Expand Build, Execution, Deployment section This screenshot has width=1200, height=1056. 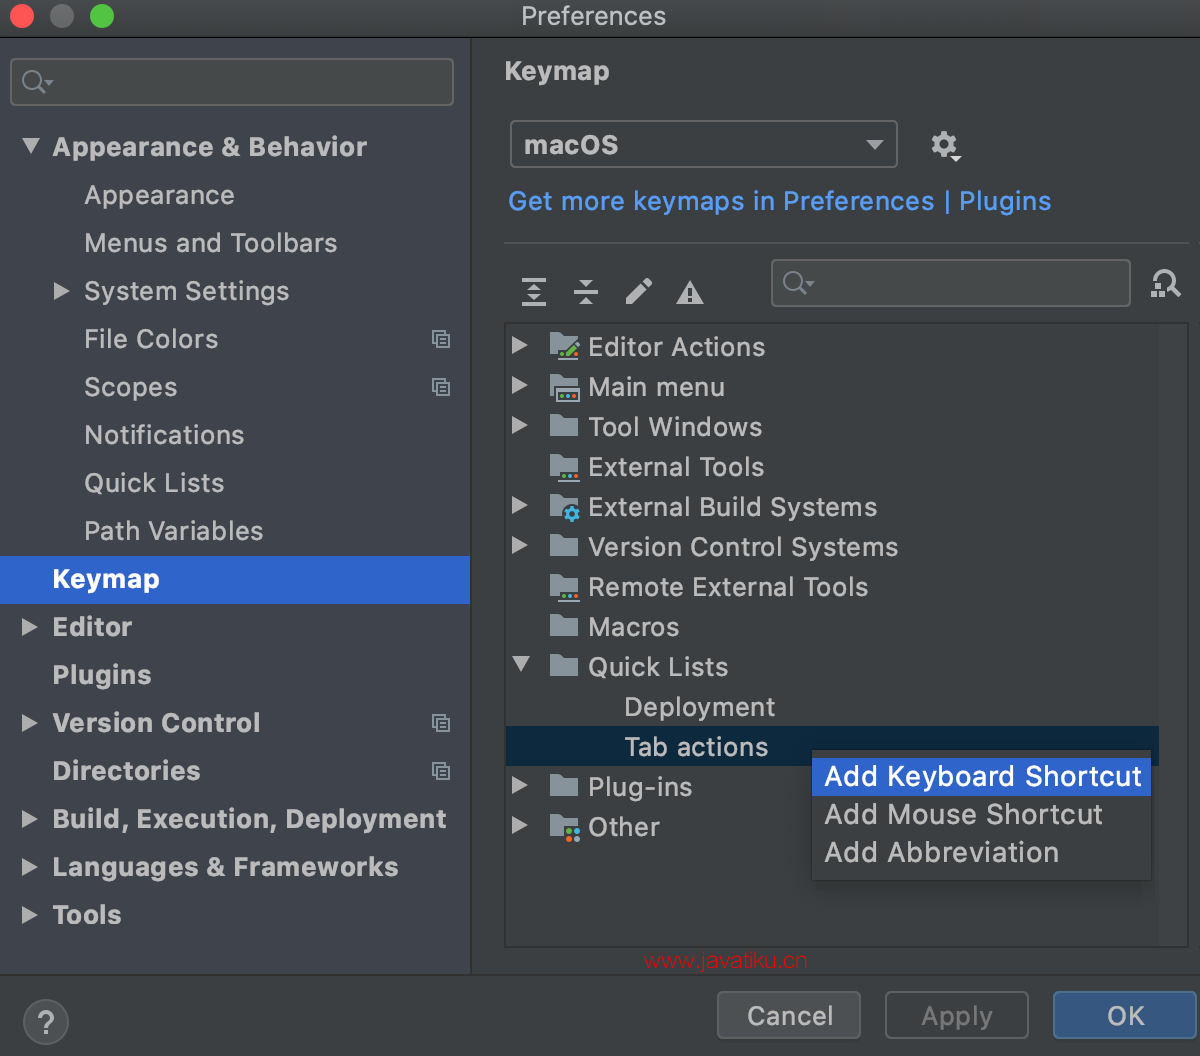[31, 819]
